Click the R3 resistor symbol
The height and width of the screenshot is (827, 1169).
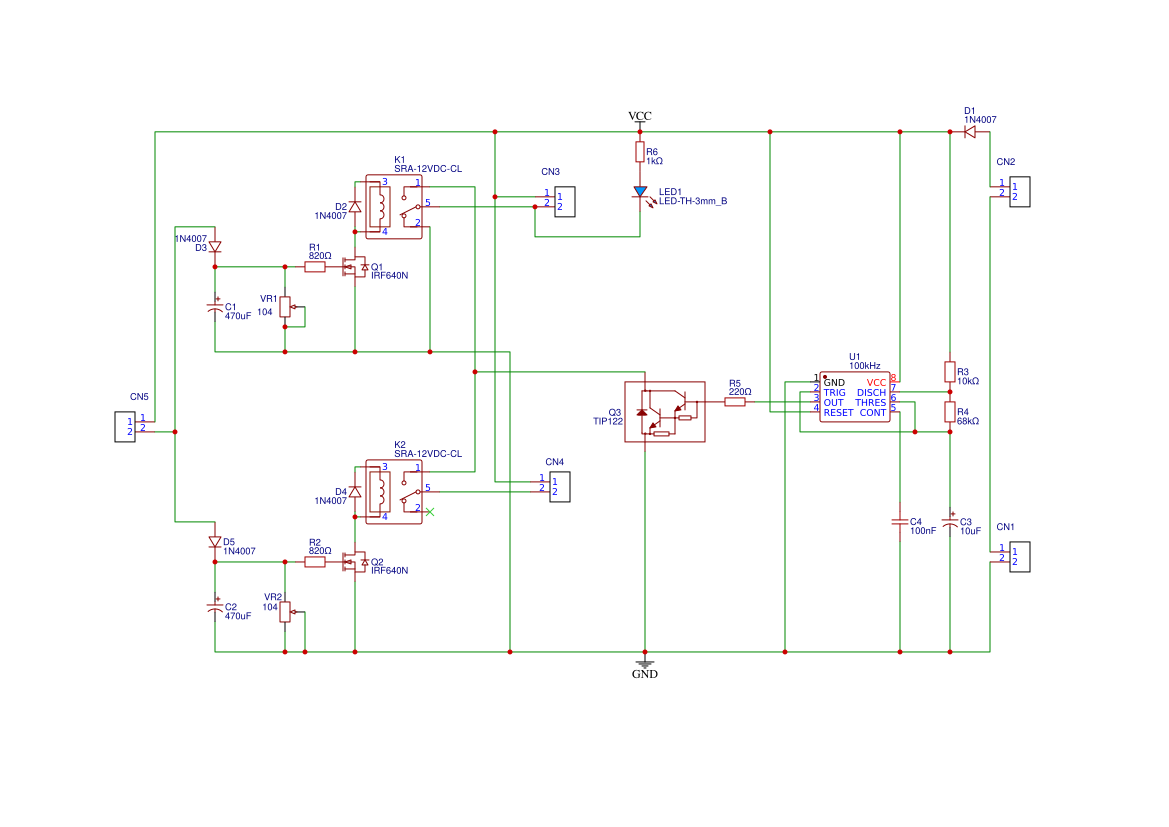coord(950,371)
